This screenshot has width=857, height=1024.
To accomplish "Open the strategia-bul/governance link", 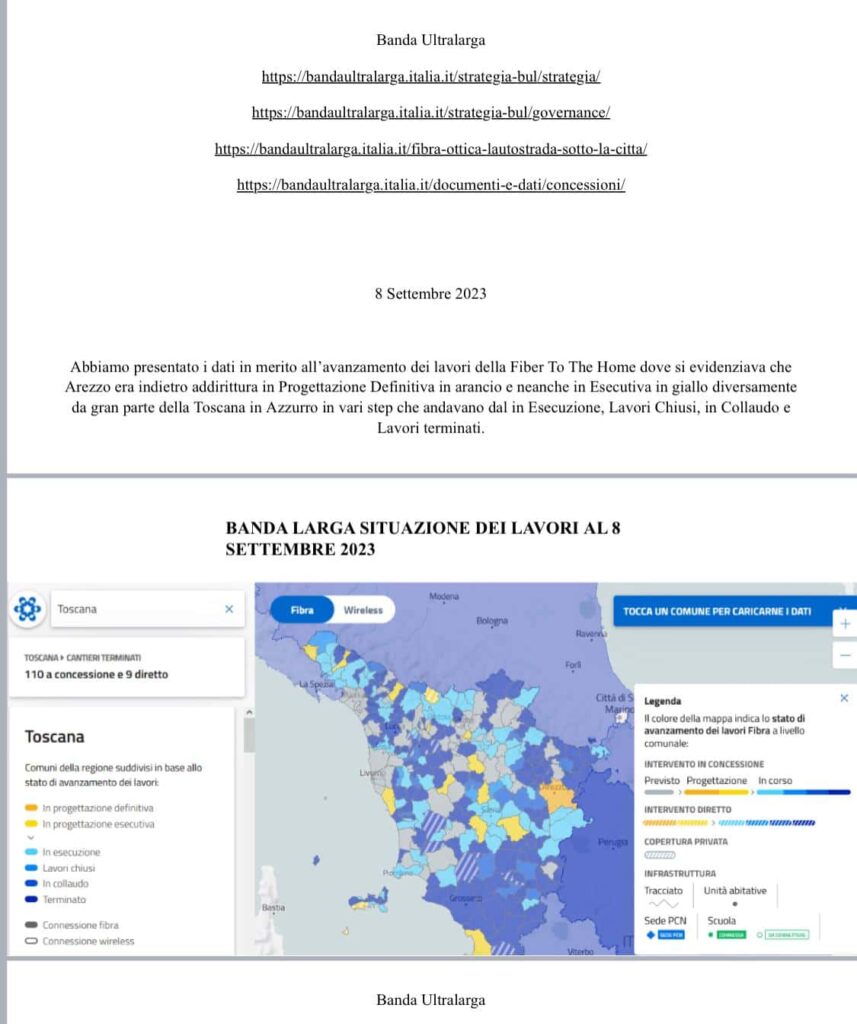I will point(430,112).
